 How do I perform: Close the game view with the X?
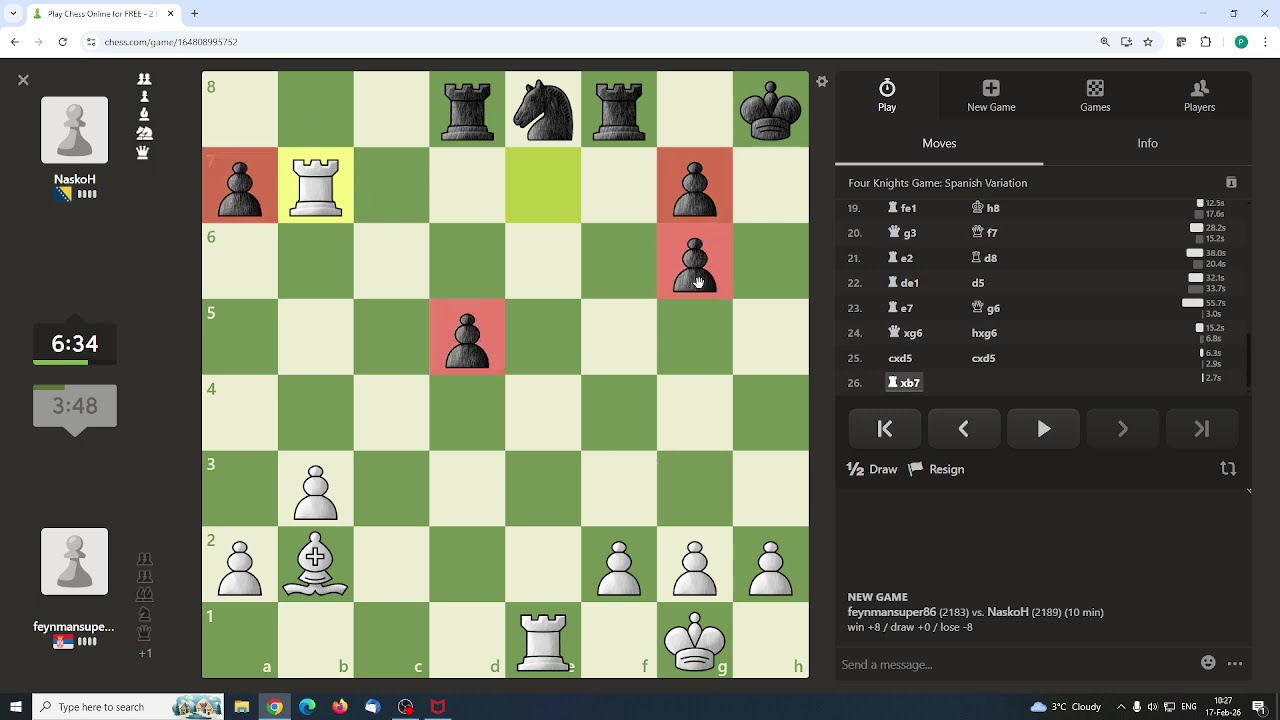[23, 80]
